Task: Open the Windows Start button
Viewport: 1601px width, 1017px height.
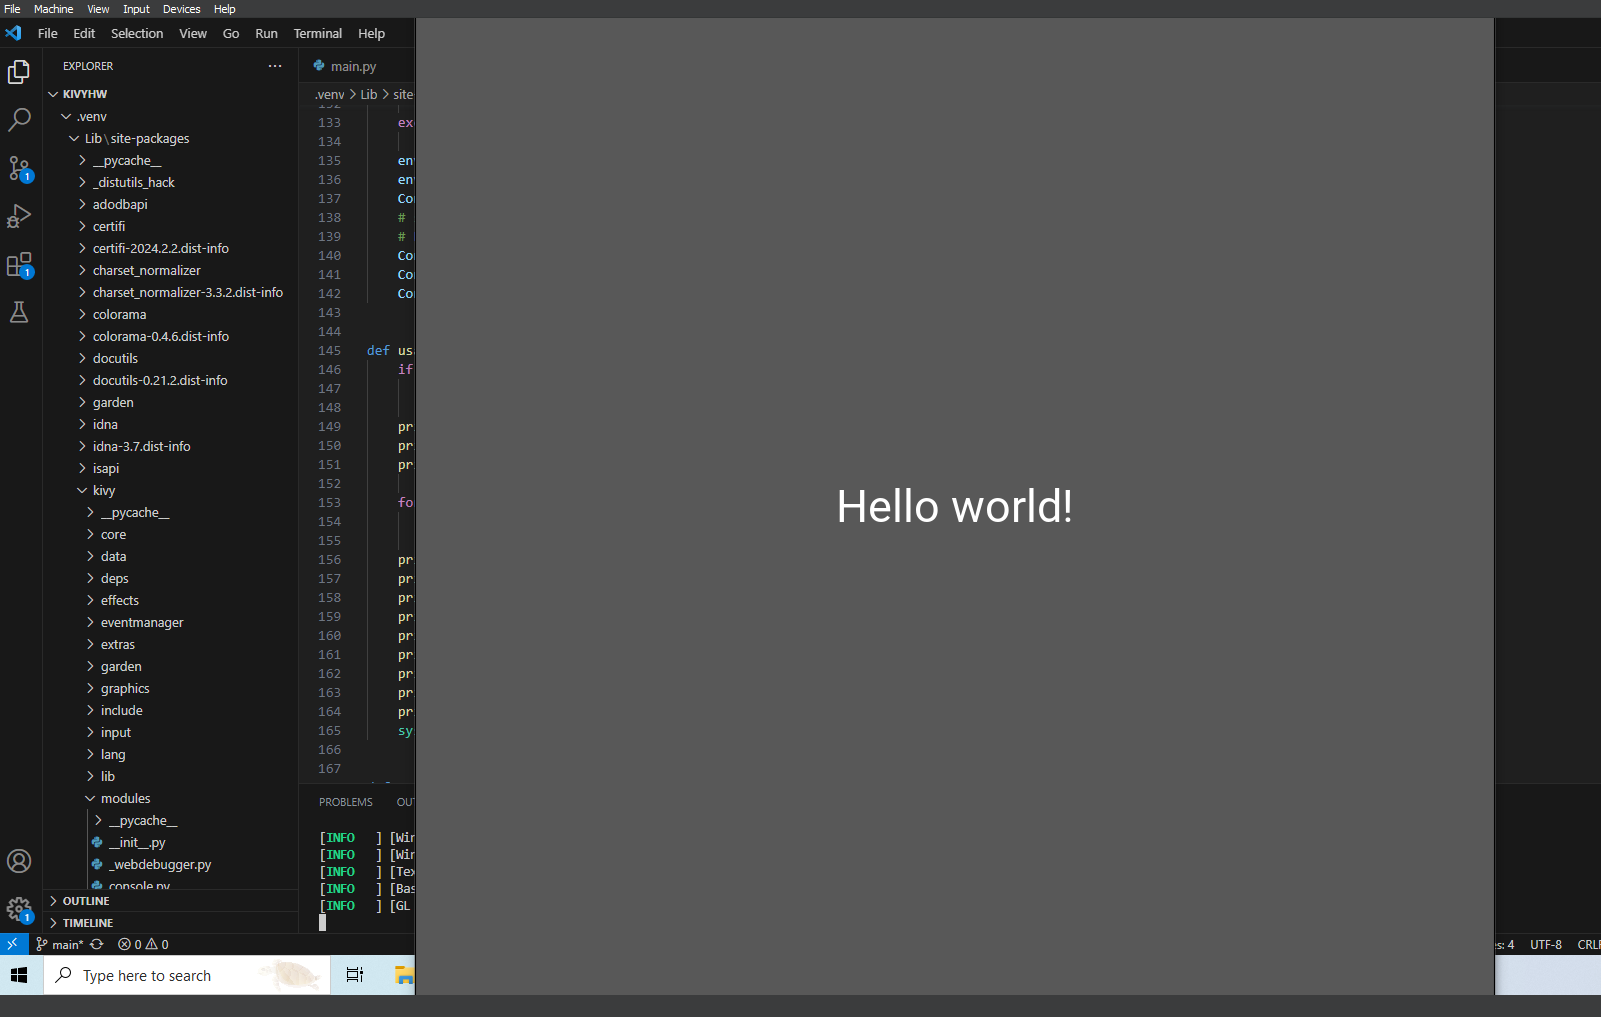Action: pos(19,975)
